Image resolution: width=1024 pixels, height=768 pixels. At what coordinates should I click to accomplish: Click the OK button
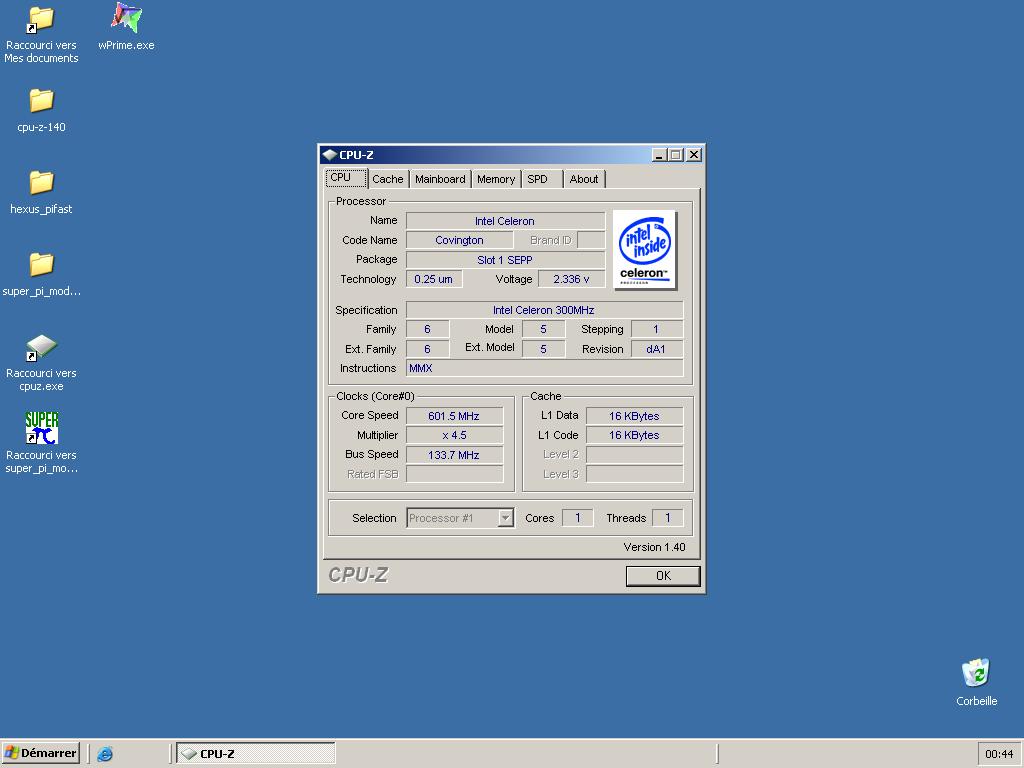[663, 575]
